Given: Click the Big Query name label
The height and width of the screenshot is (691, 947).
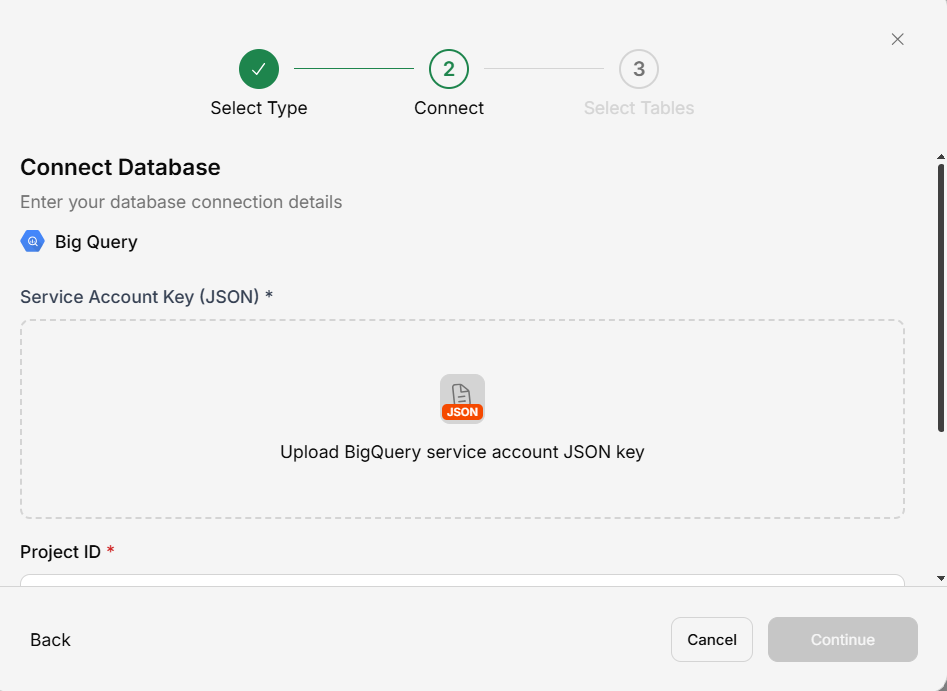Looking at the screenshot, I should click(96, 242).
